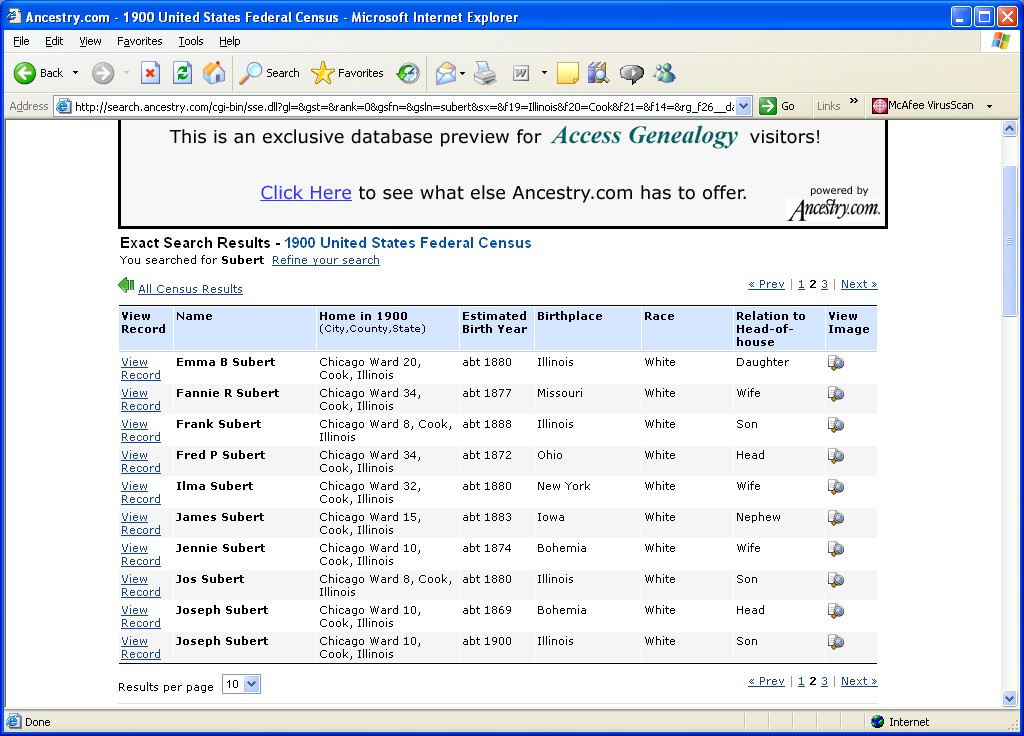Open the File menu
Image resolution: width=1024 pixels, height=736 pixels.
click(21, 41)
